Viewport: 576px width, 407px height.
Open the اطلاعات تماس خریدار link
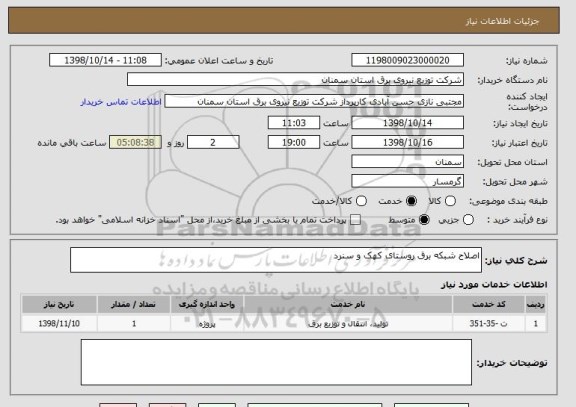click(121, 102)
